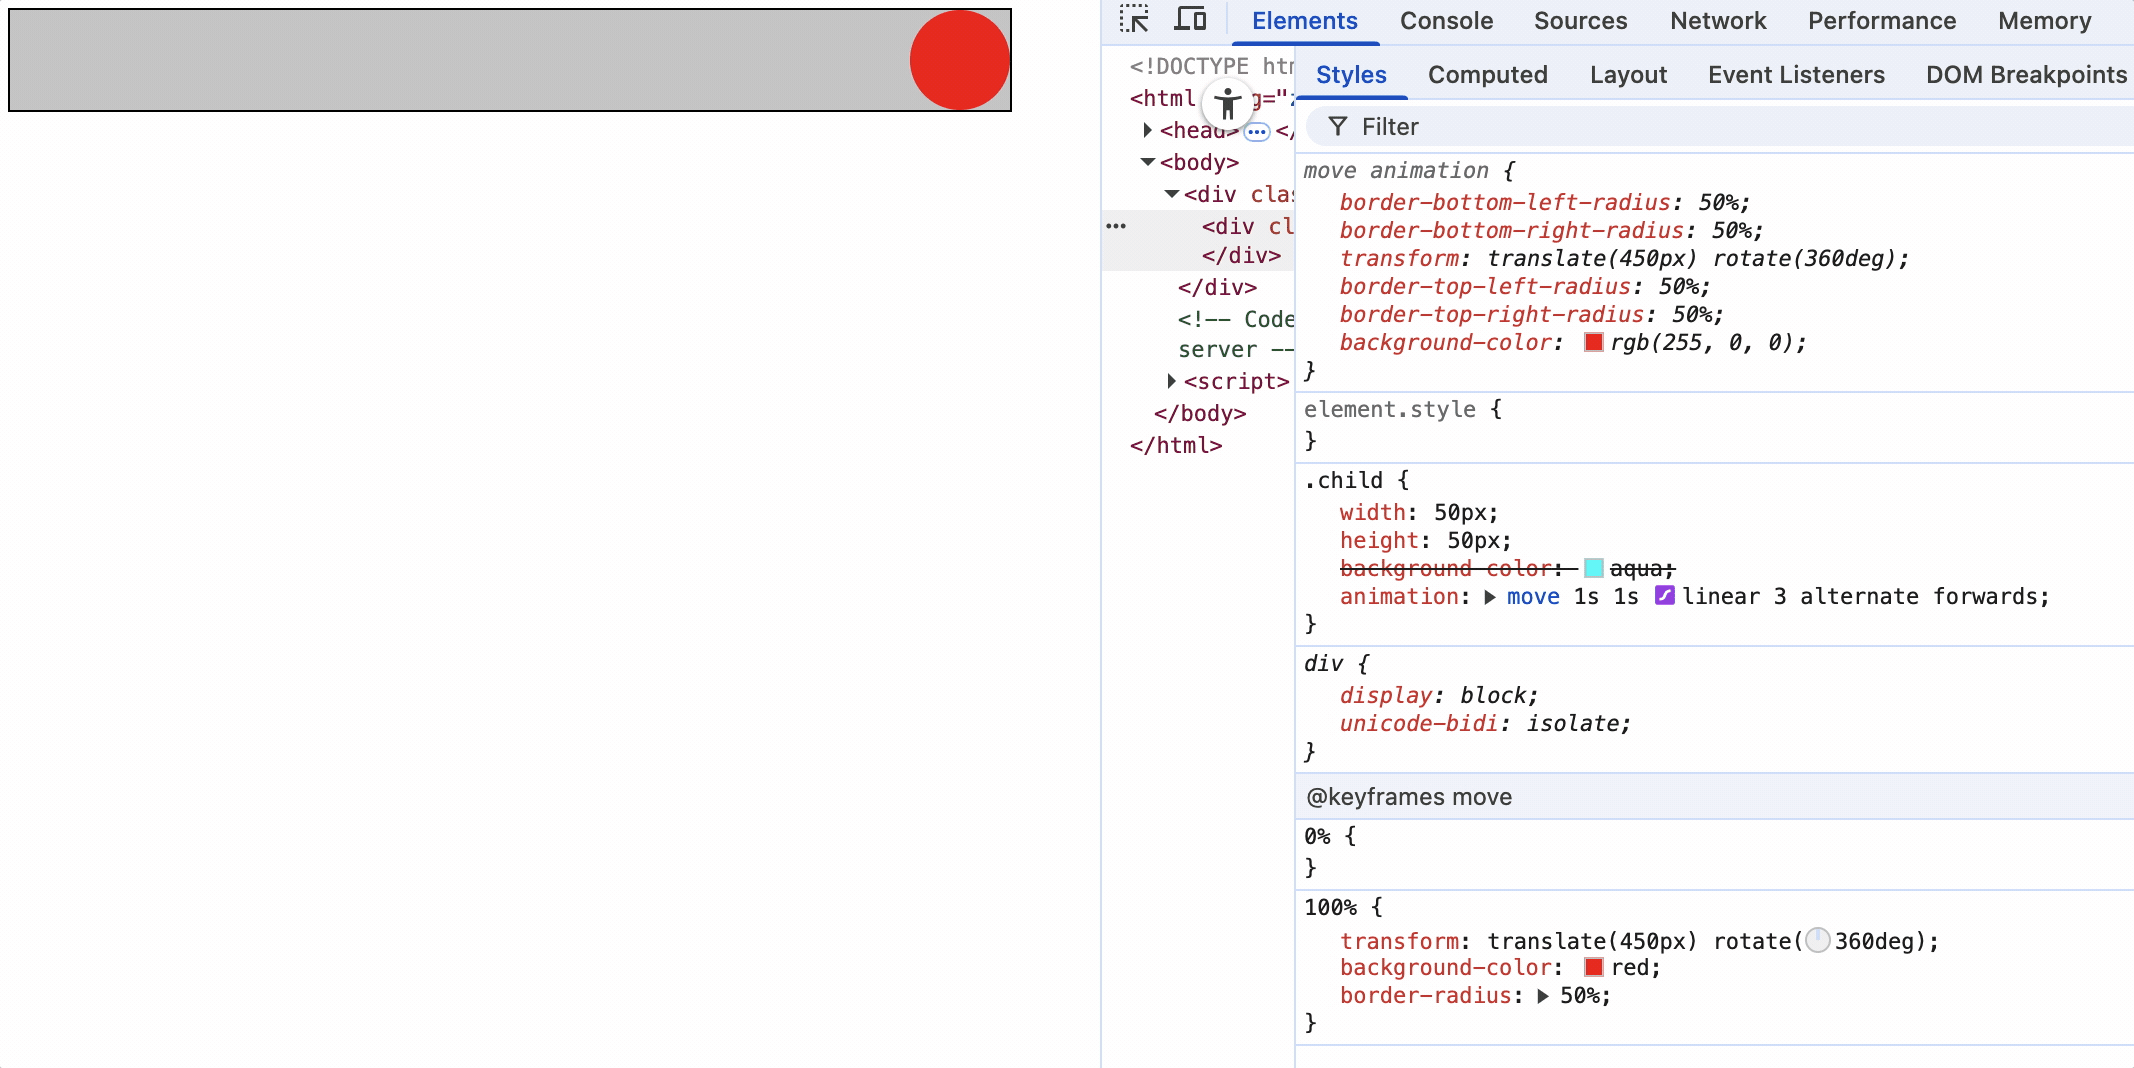Click the accessibility figure badge icon
The height and width of the screenshot is (1068, 2134).
click(1228, 103)
